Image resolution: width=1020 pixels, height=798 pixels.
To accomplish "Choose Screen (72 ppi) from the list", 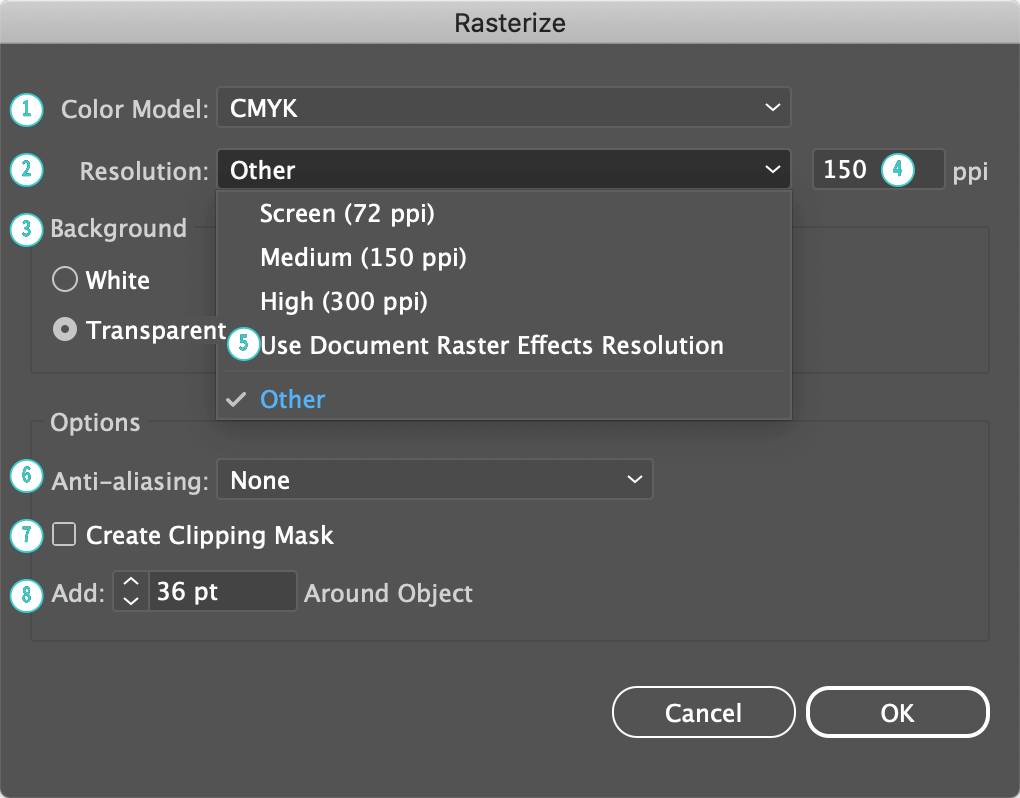I will tap(347, 213).
